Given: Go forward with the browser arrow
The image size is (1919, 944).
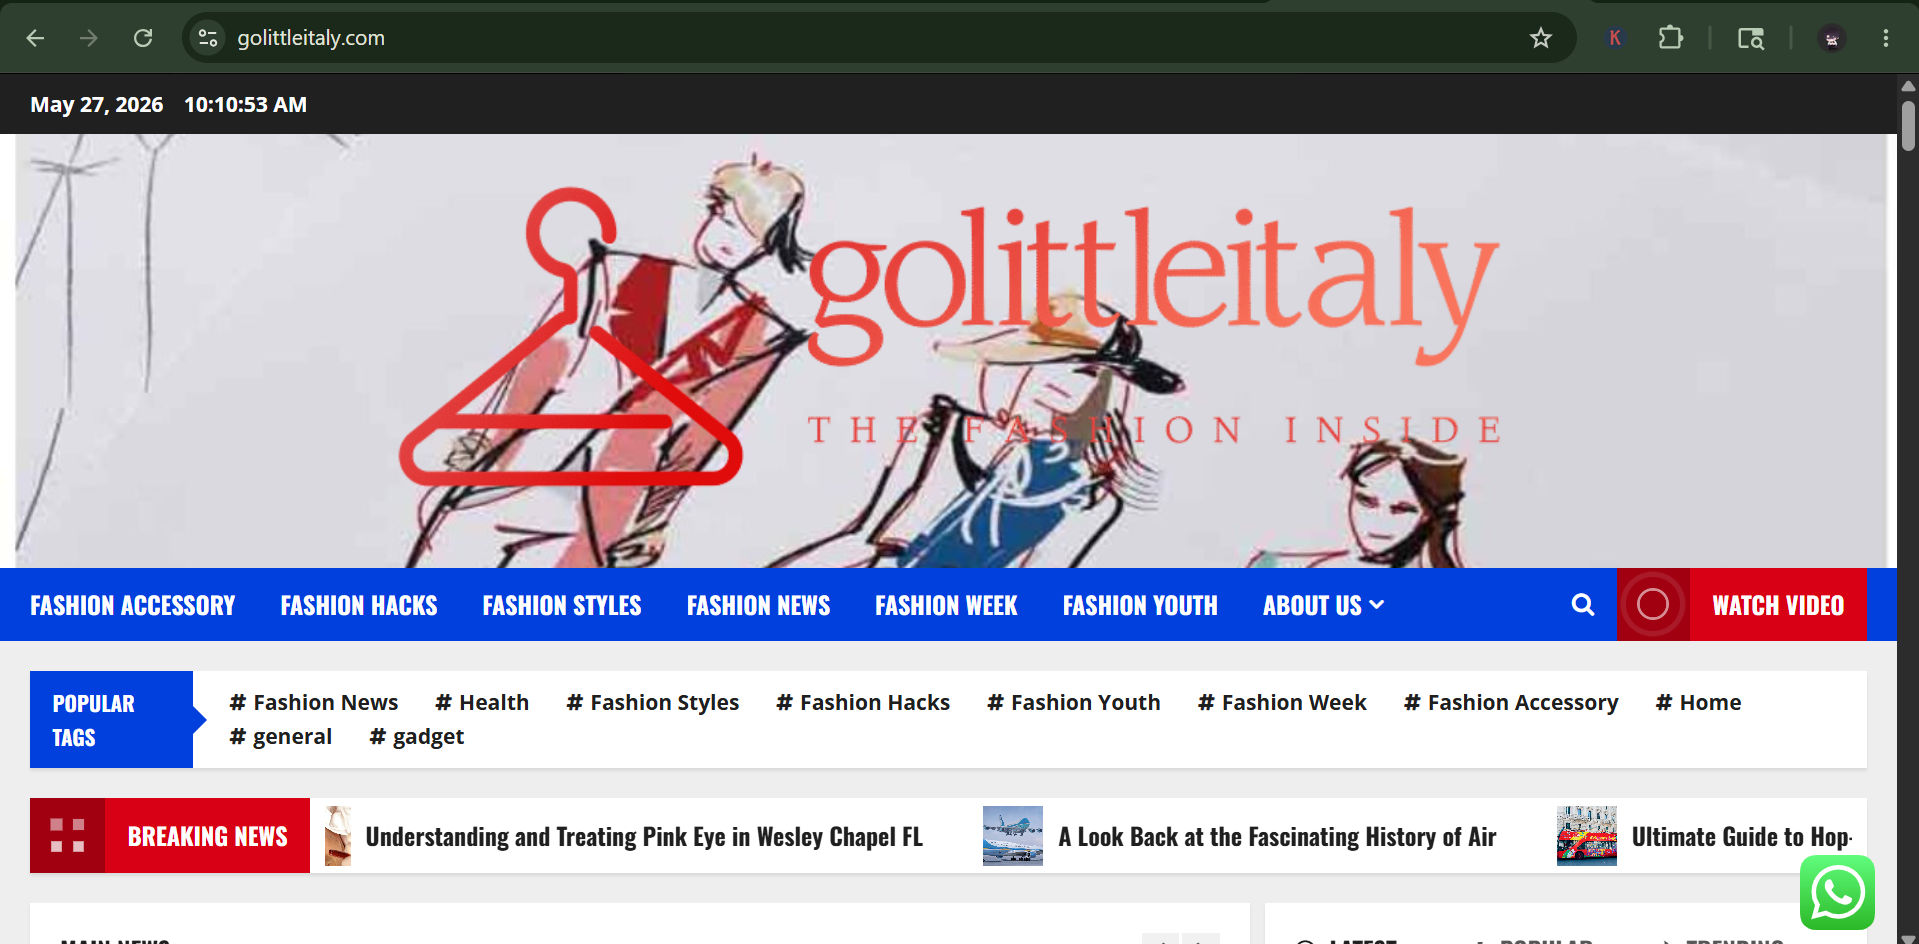Looking at the screenshot, I should tap(89, 38).
